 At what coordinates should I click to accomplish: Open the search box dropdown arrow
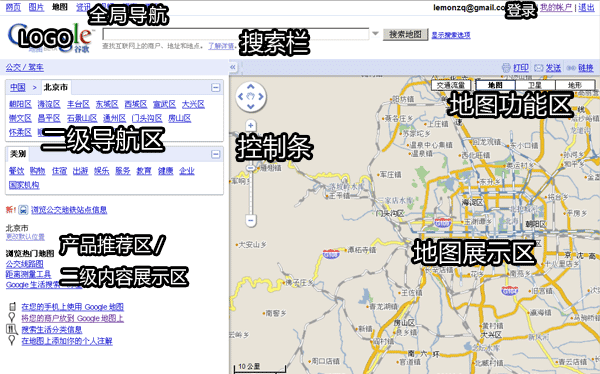pyautogui.click(x=375, y=34)
